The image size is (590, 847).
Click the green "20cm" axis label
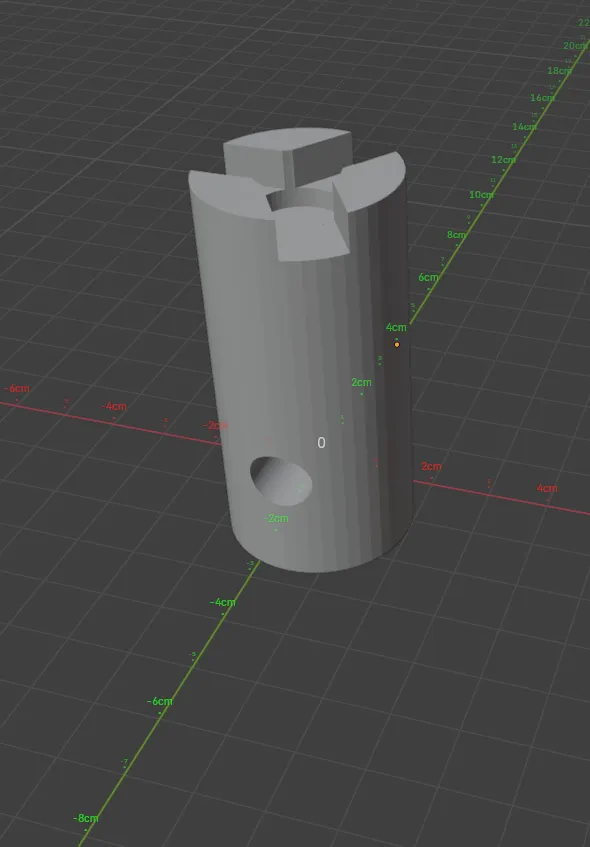tap(575, 46)
